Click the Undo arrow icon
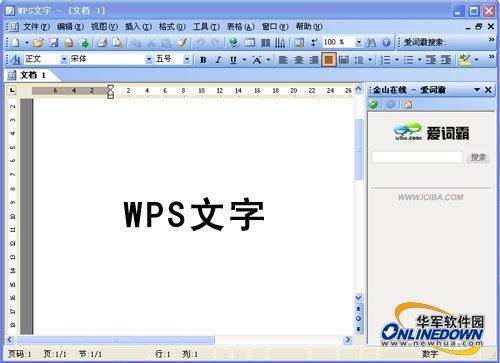 click(x=200, y=42)
